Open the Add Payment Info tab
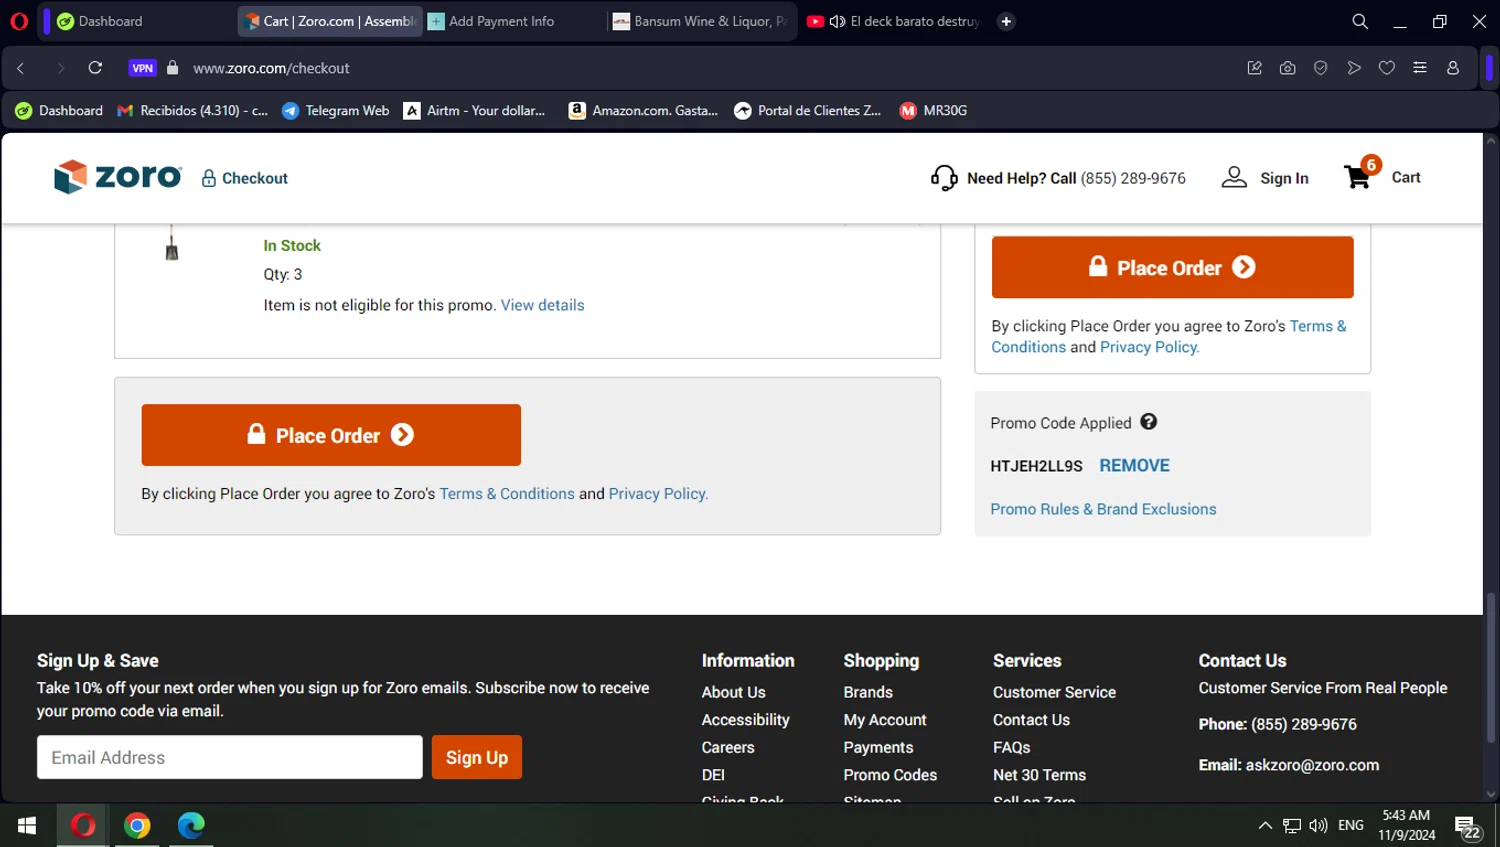The width and height of the screenshot is (1500, 847). [x=514, y=21]
